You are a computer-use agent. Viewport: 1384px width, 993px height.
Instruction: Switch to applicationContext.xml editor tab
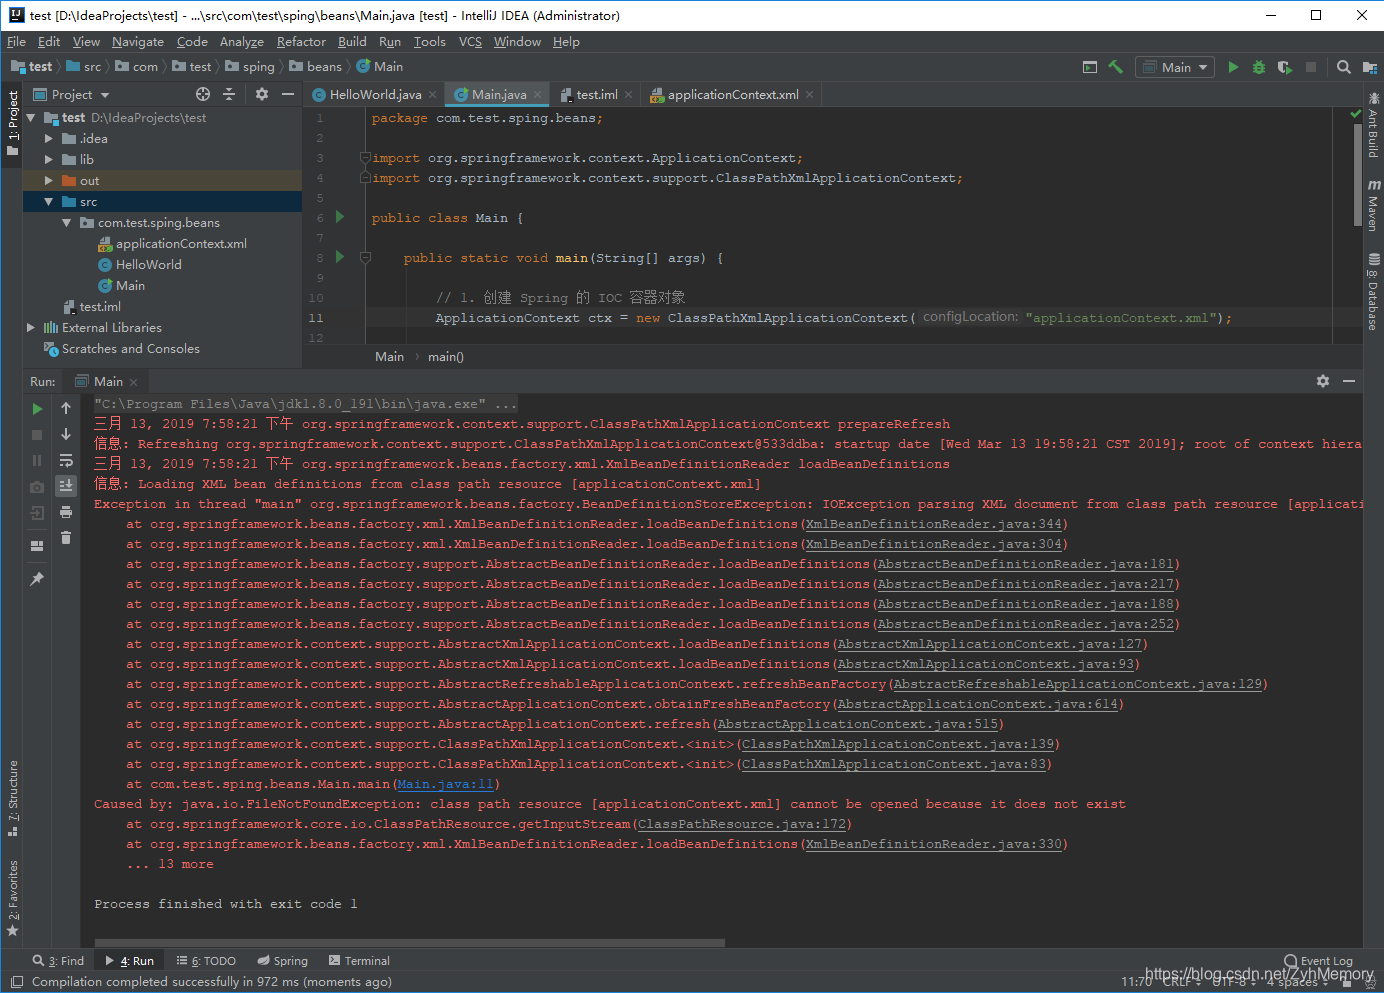point(733,94)
